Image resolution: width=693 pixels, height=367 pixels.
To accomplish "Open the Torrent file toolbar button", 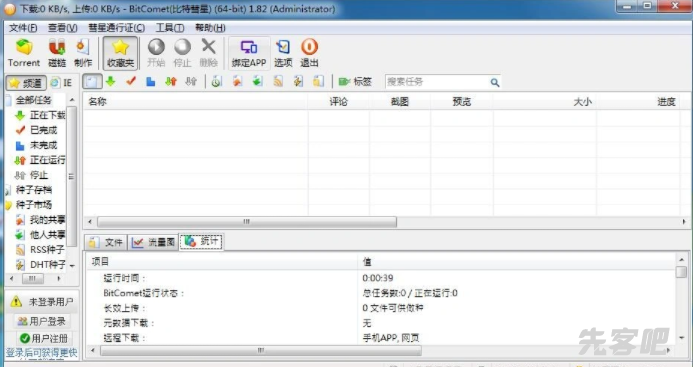I will click(x=24, y=53).
